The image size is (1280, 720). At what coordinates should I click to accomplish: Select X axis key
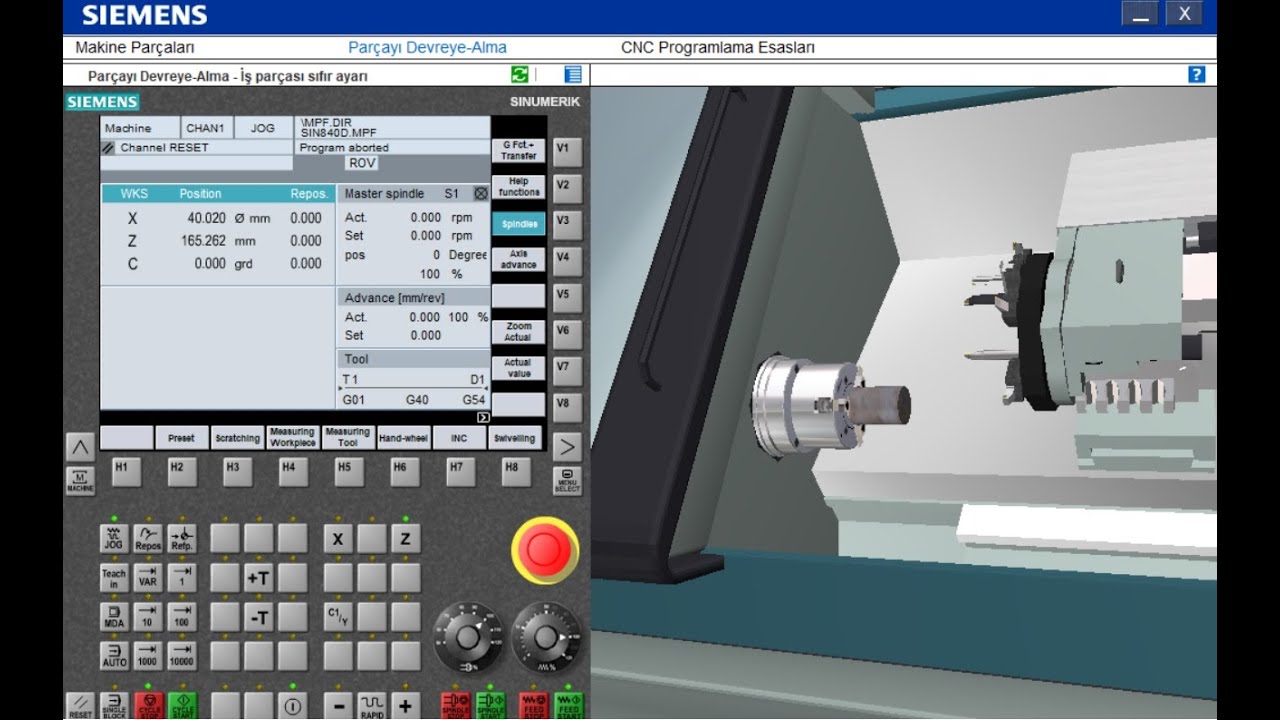click(338, 539)
